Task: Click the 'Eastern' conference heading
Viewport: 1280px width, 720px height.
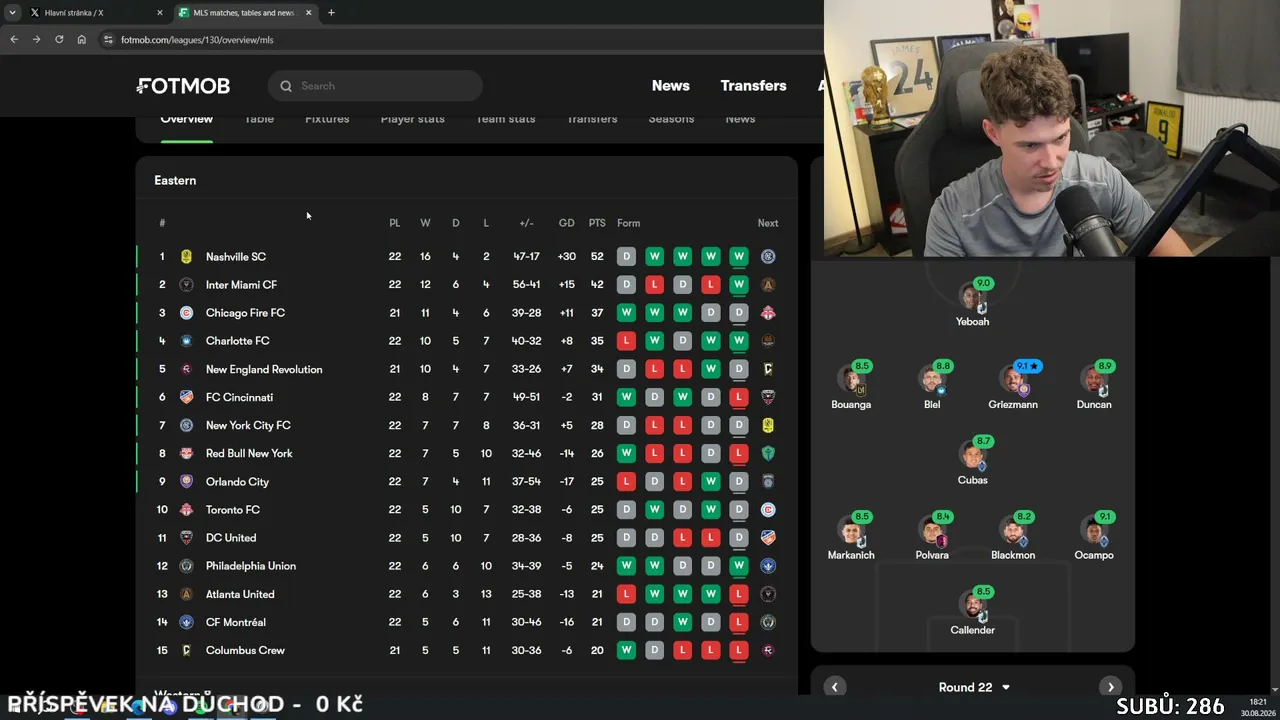Action: 175,181
